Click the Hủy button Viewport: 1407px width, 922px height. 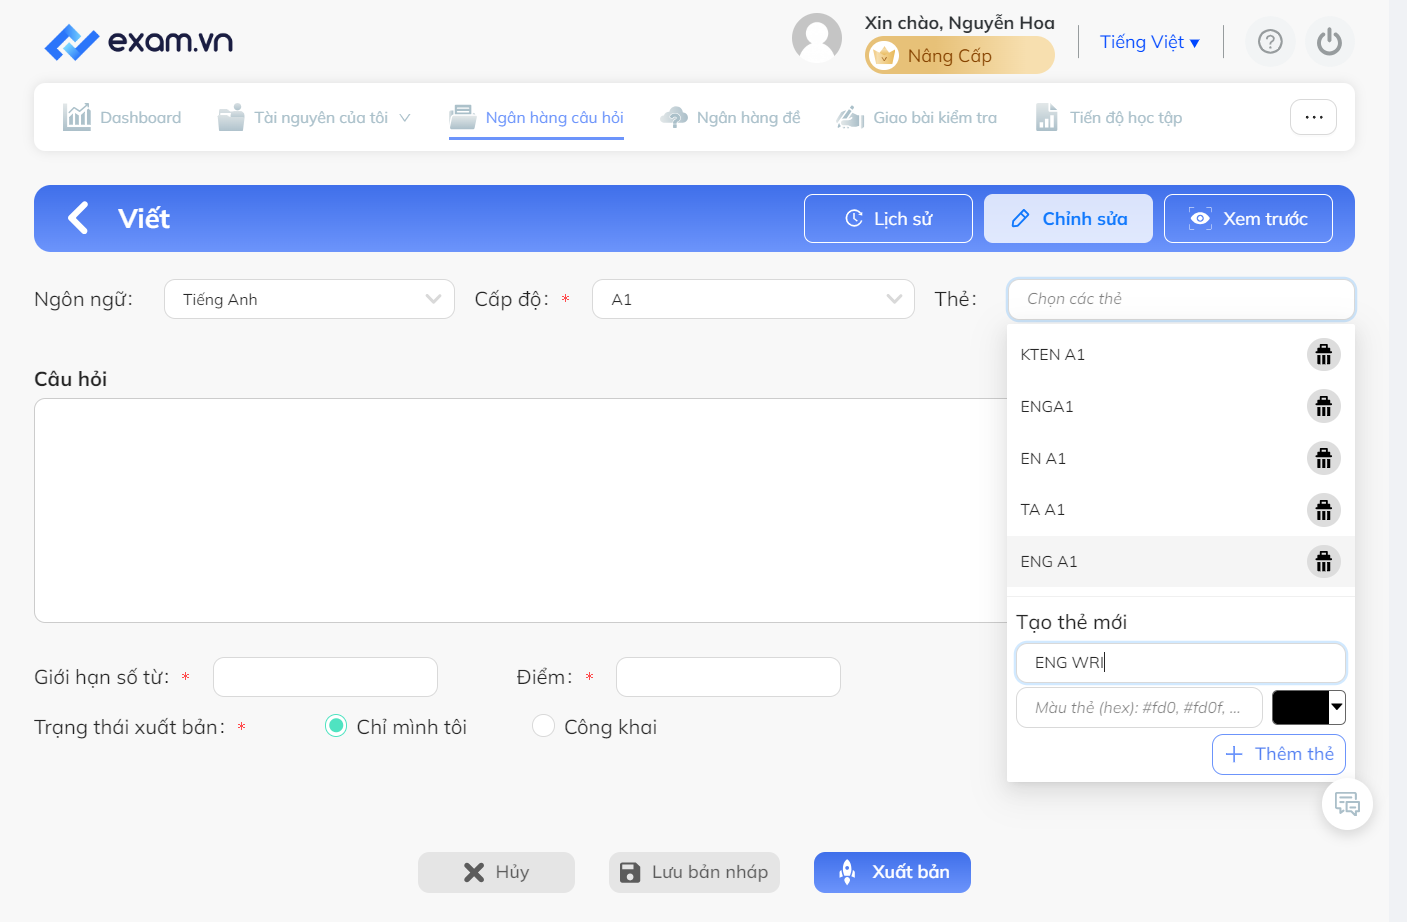click(x=496, y=872)
